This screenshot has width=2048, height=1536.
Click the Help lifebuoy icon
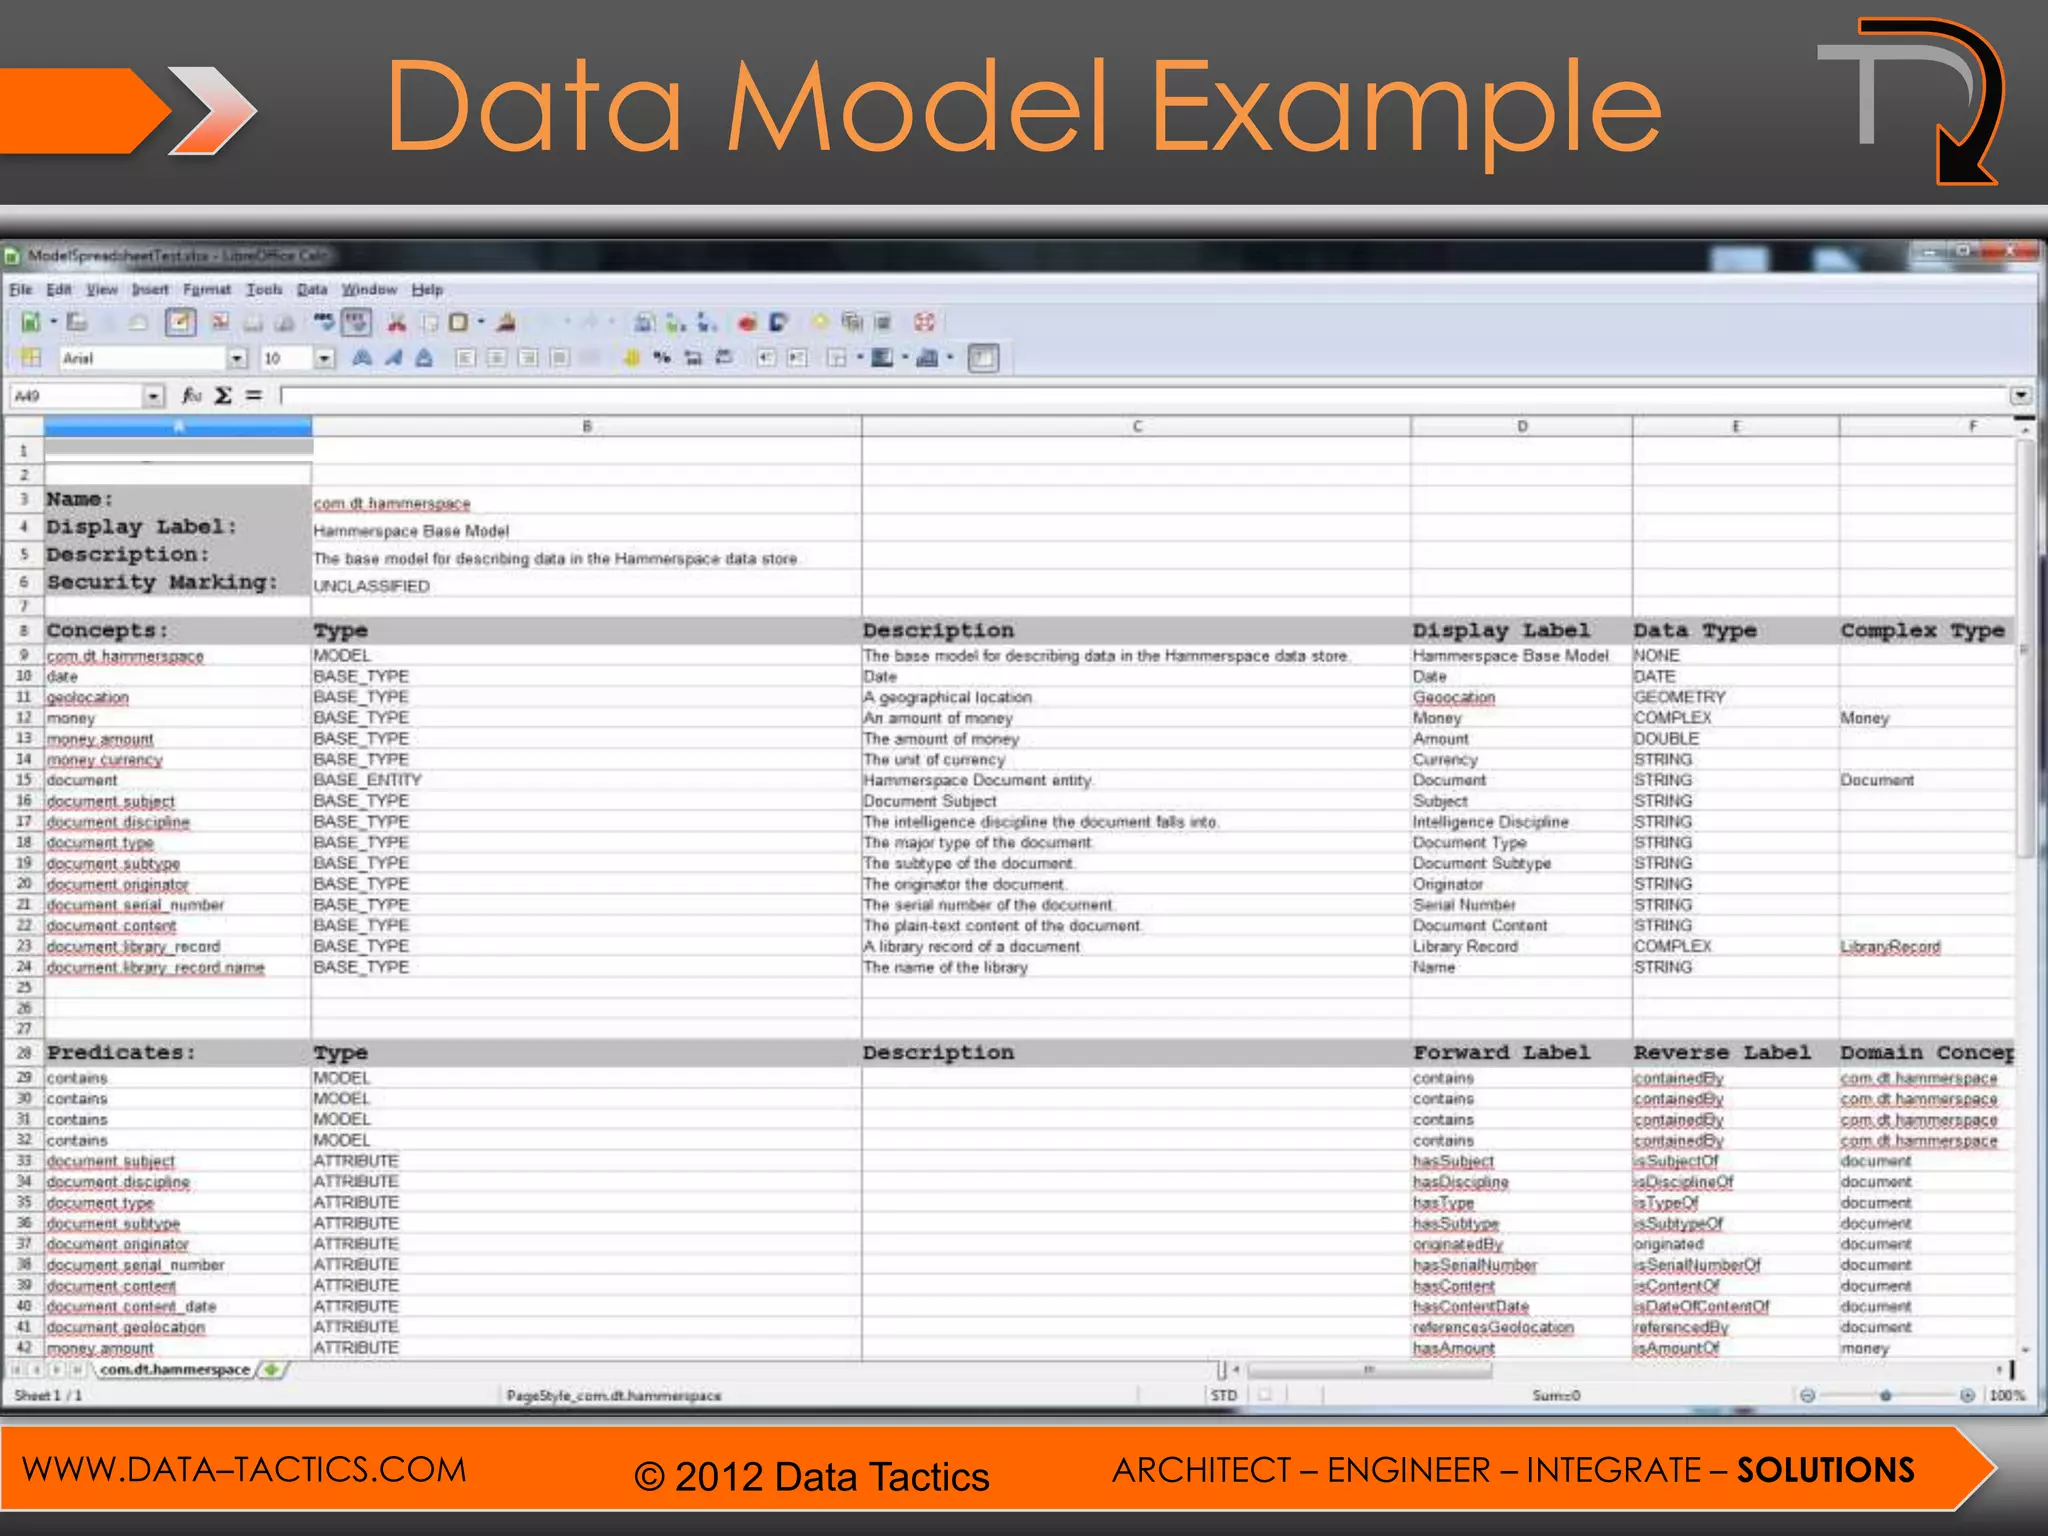click(x=924, y=322)
